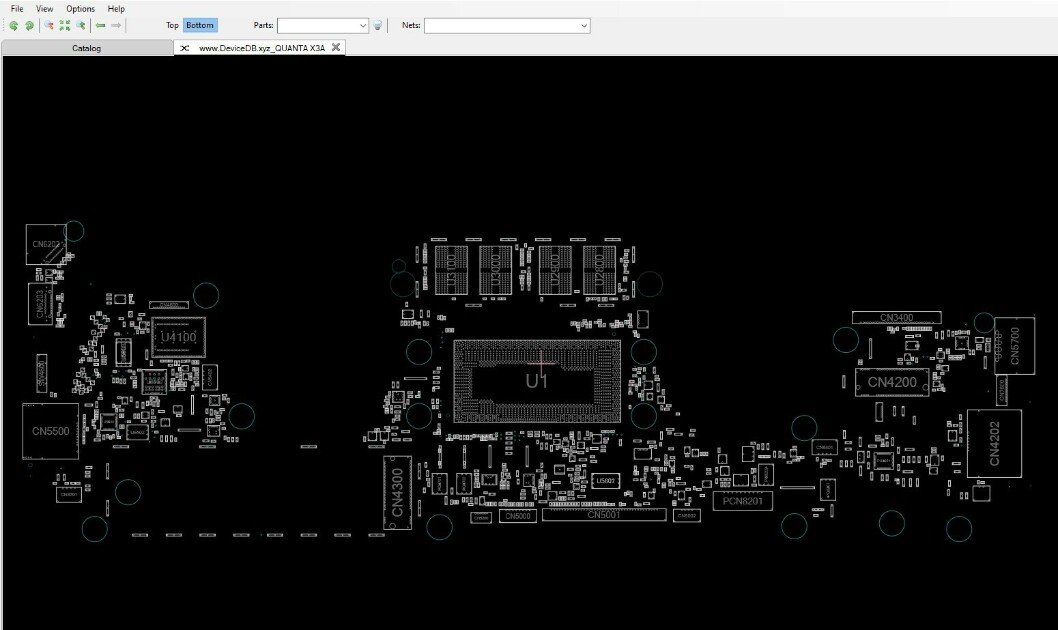Switch to the Top board side
Screen dimensions: 1058x630
(172, 25)
